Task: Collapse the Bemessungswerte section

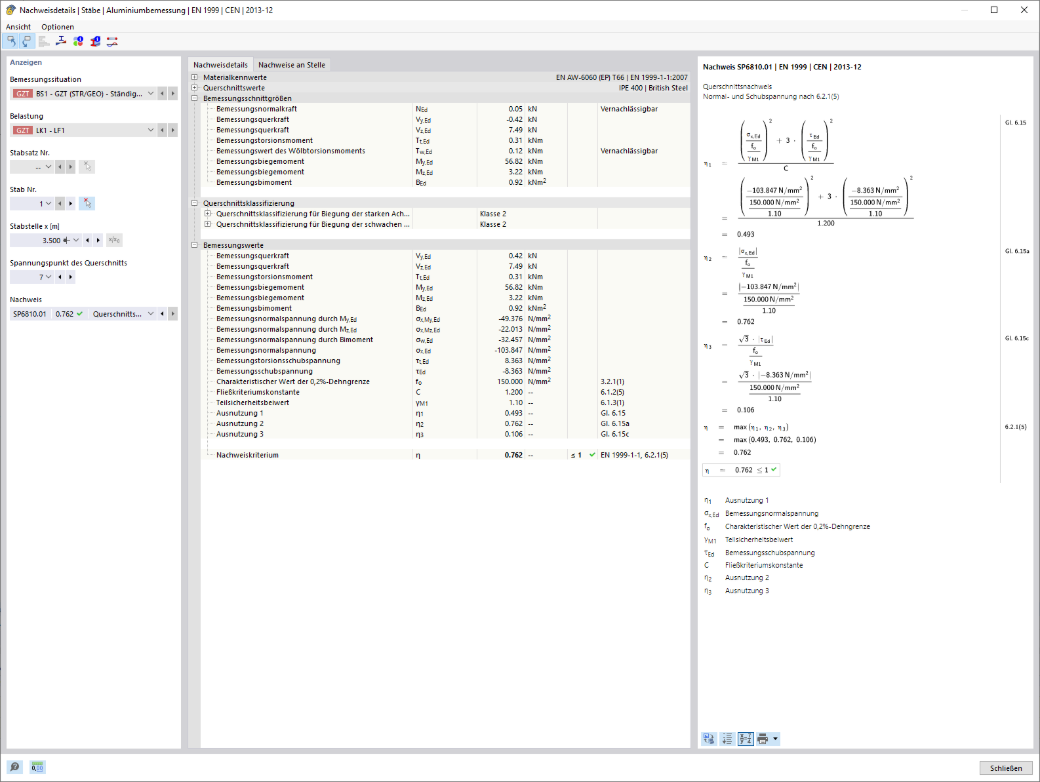Action: coord(194,245)
